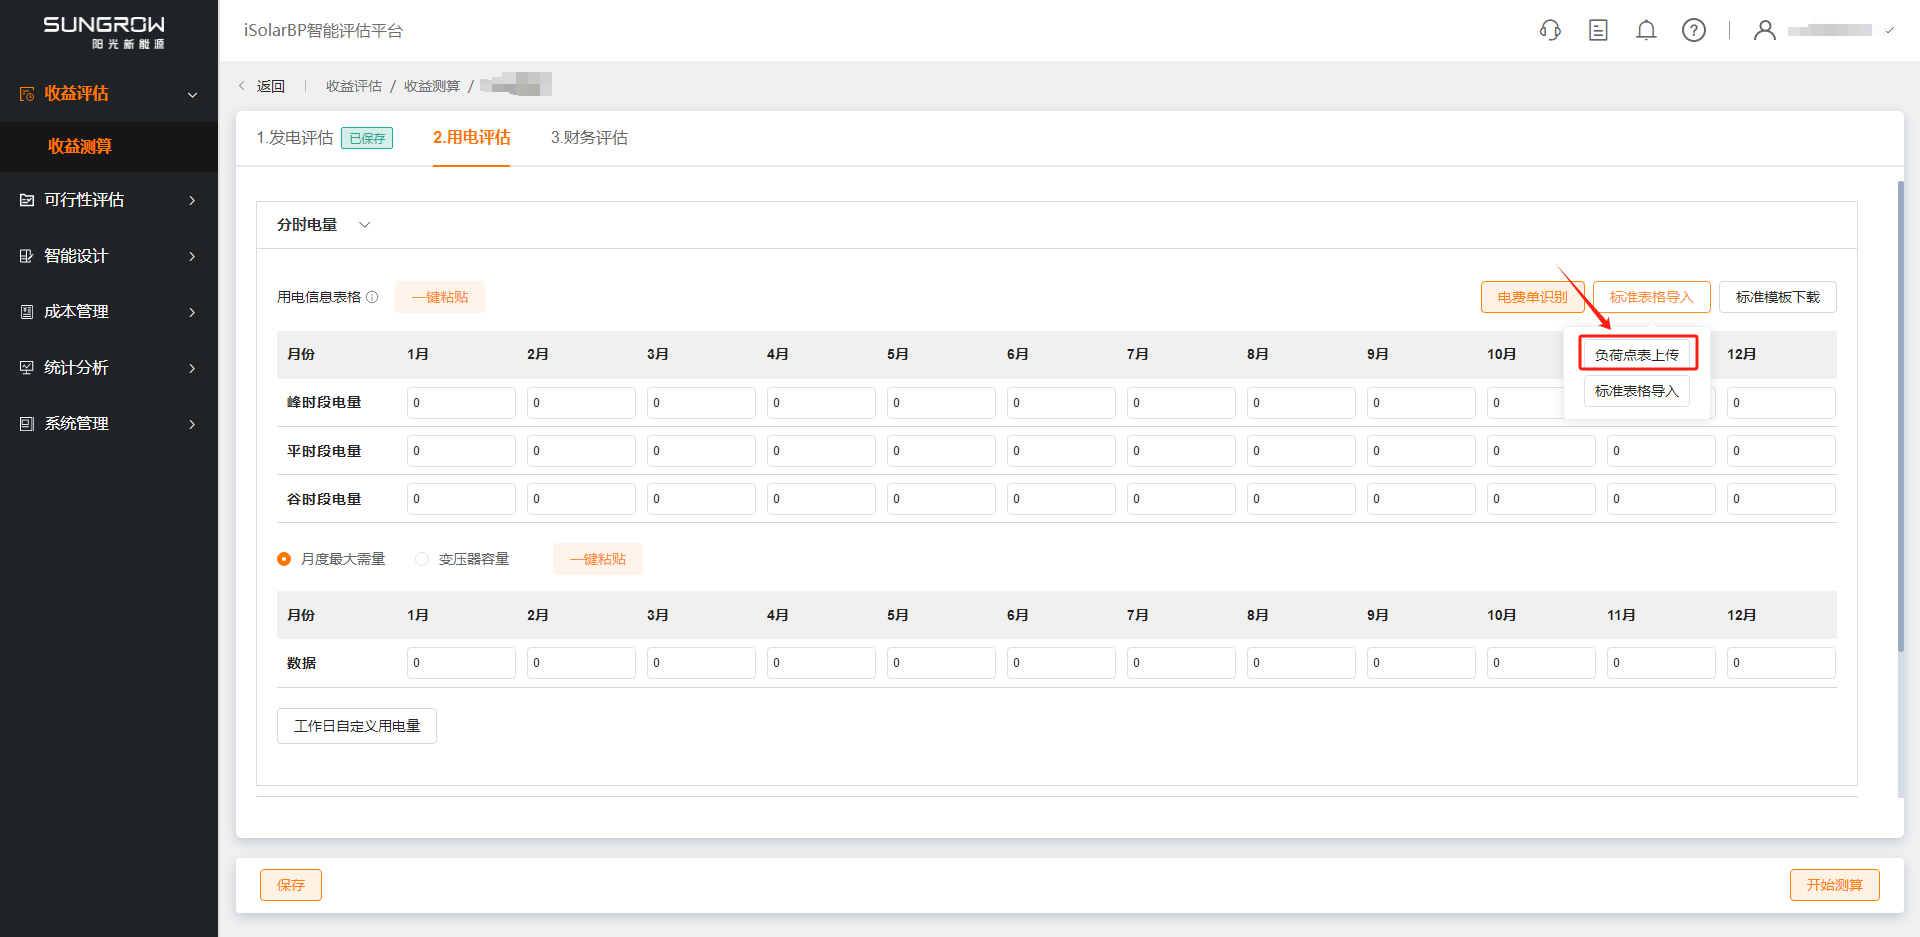
Task: Click the user profile avatar icon
Action: (1765, 30)
